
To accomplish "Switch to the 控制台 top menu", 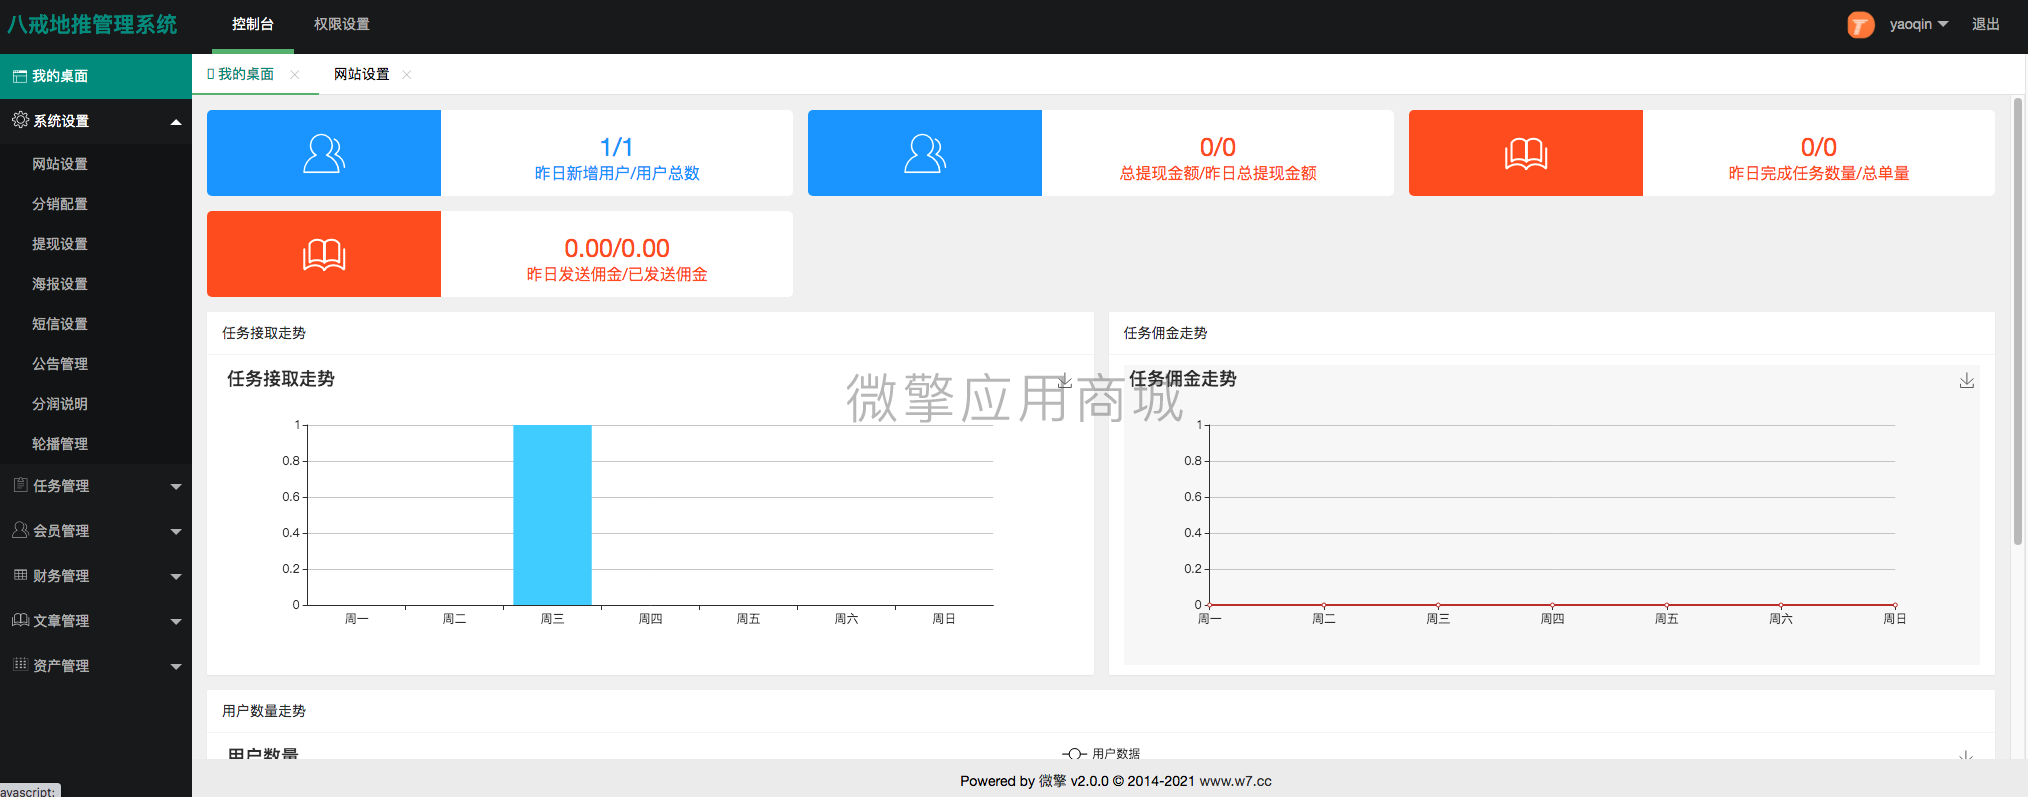I will pos(253,24).
